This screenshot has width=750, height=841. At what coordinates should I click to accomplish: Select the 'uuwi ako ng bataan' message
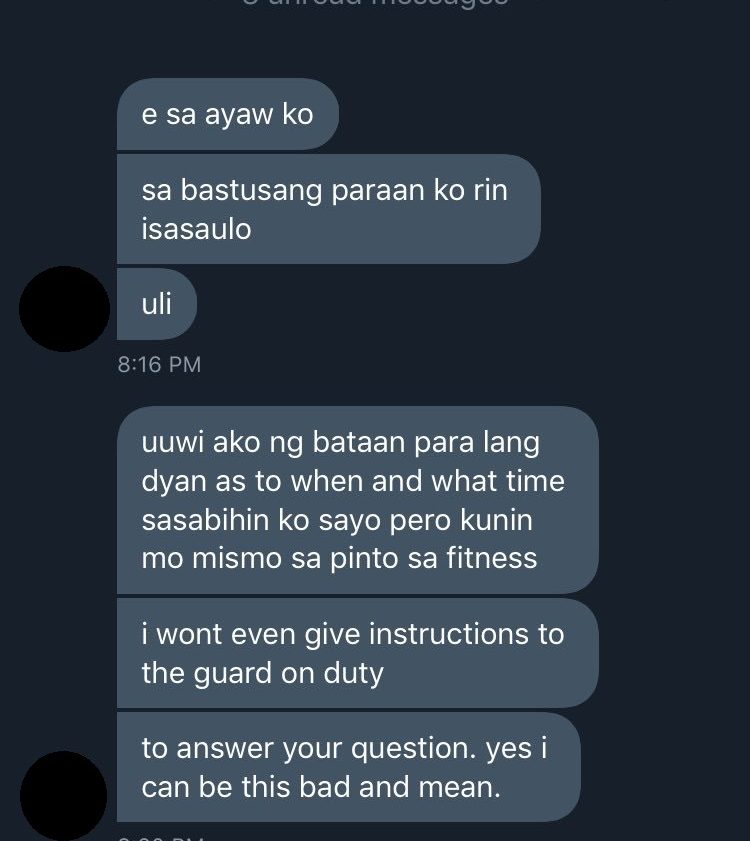tap(357, 500)
